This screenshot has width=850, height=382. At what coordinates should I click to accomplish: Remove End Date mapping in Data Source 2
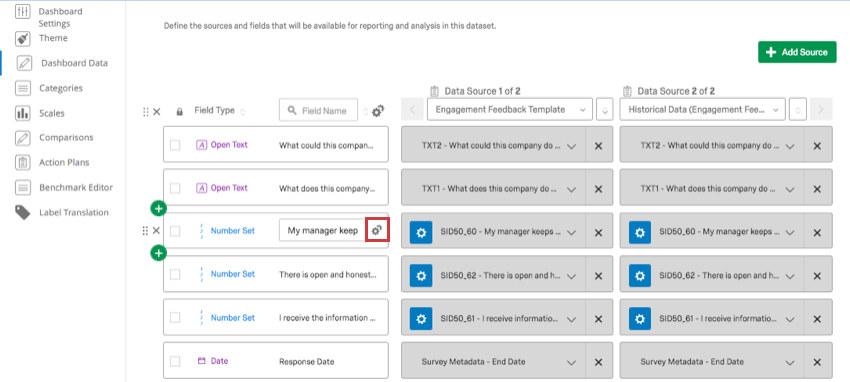click(x=817, y=362)
